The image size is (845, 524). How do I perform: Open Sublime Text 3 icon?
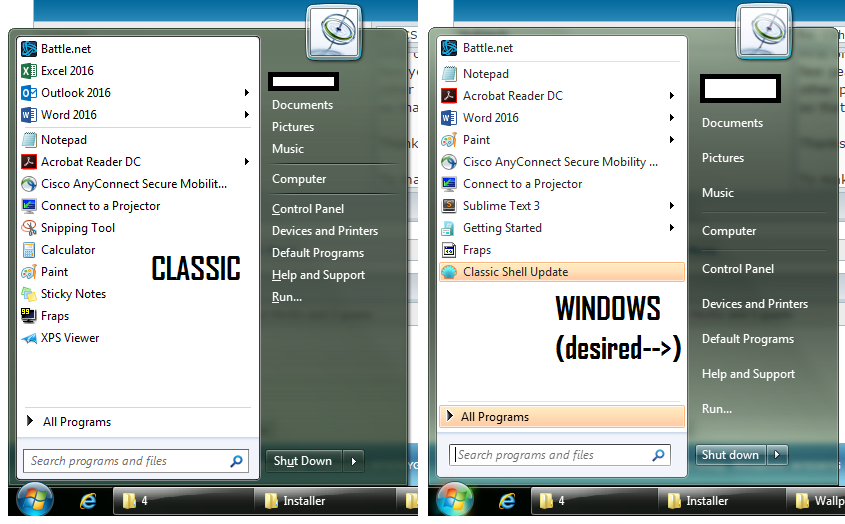449,206
